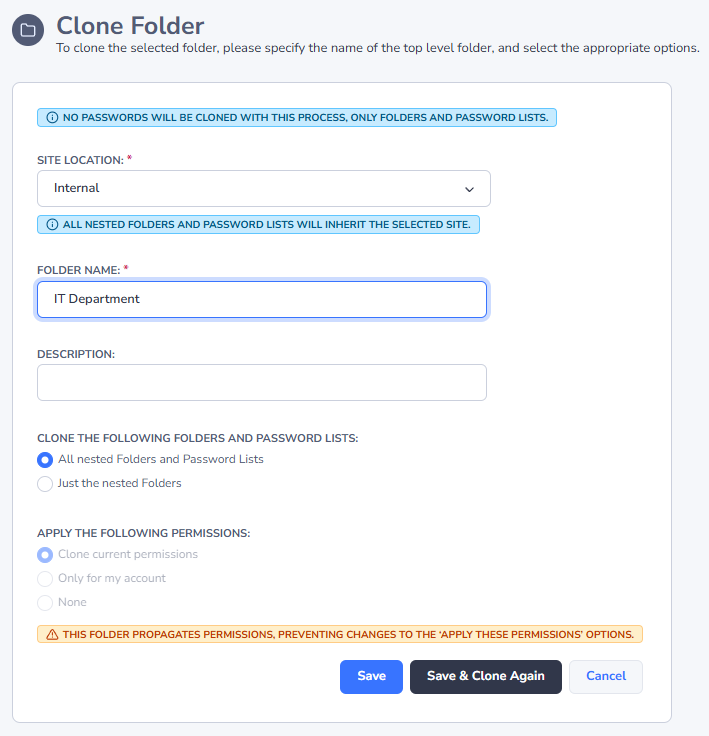Select 'All nested Folders and Password Lists' option

click(45, 460)
